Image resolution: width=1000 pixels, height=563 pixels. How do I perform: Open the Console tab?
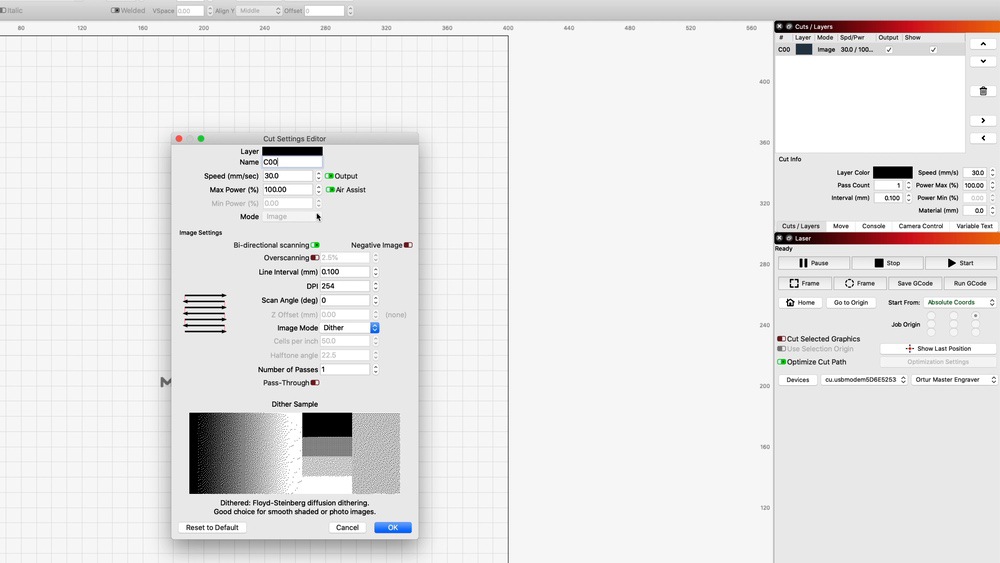[873, 226]
